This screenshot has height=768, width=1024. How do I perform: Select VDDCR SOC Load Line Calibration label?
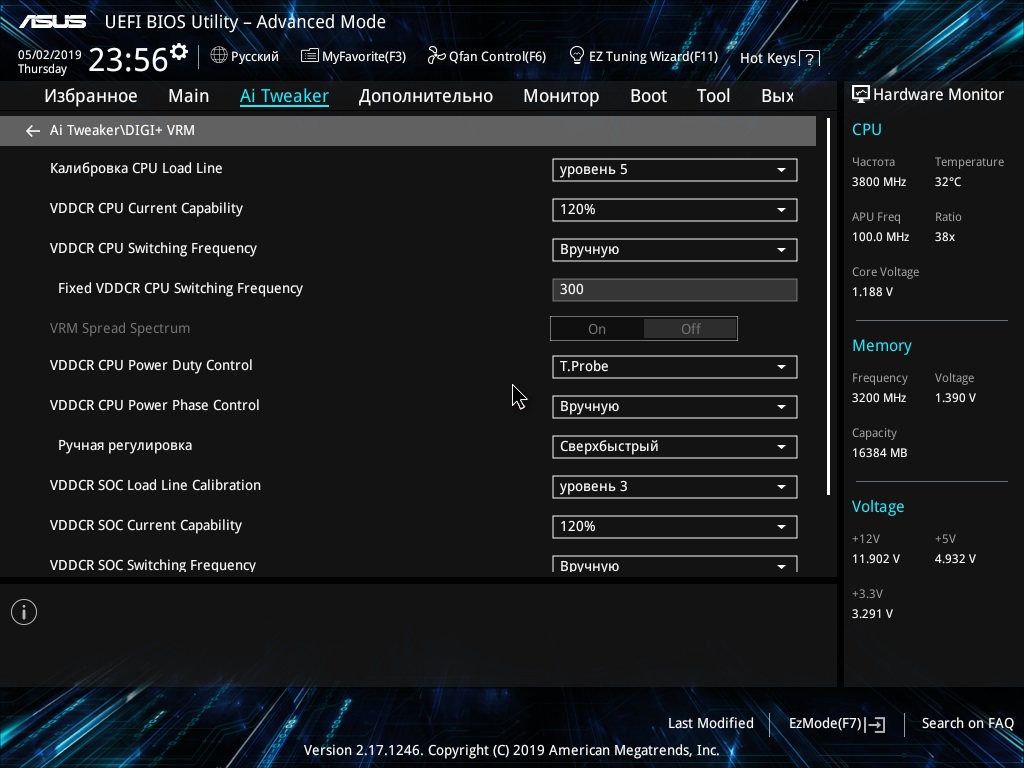point(155,485)
